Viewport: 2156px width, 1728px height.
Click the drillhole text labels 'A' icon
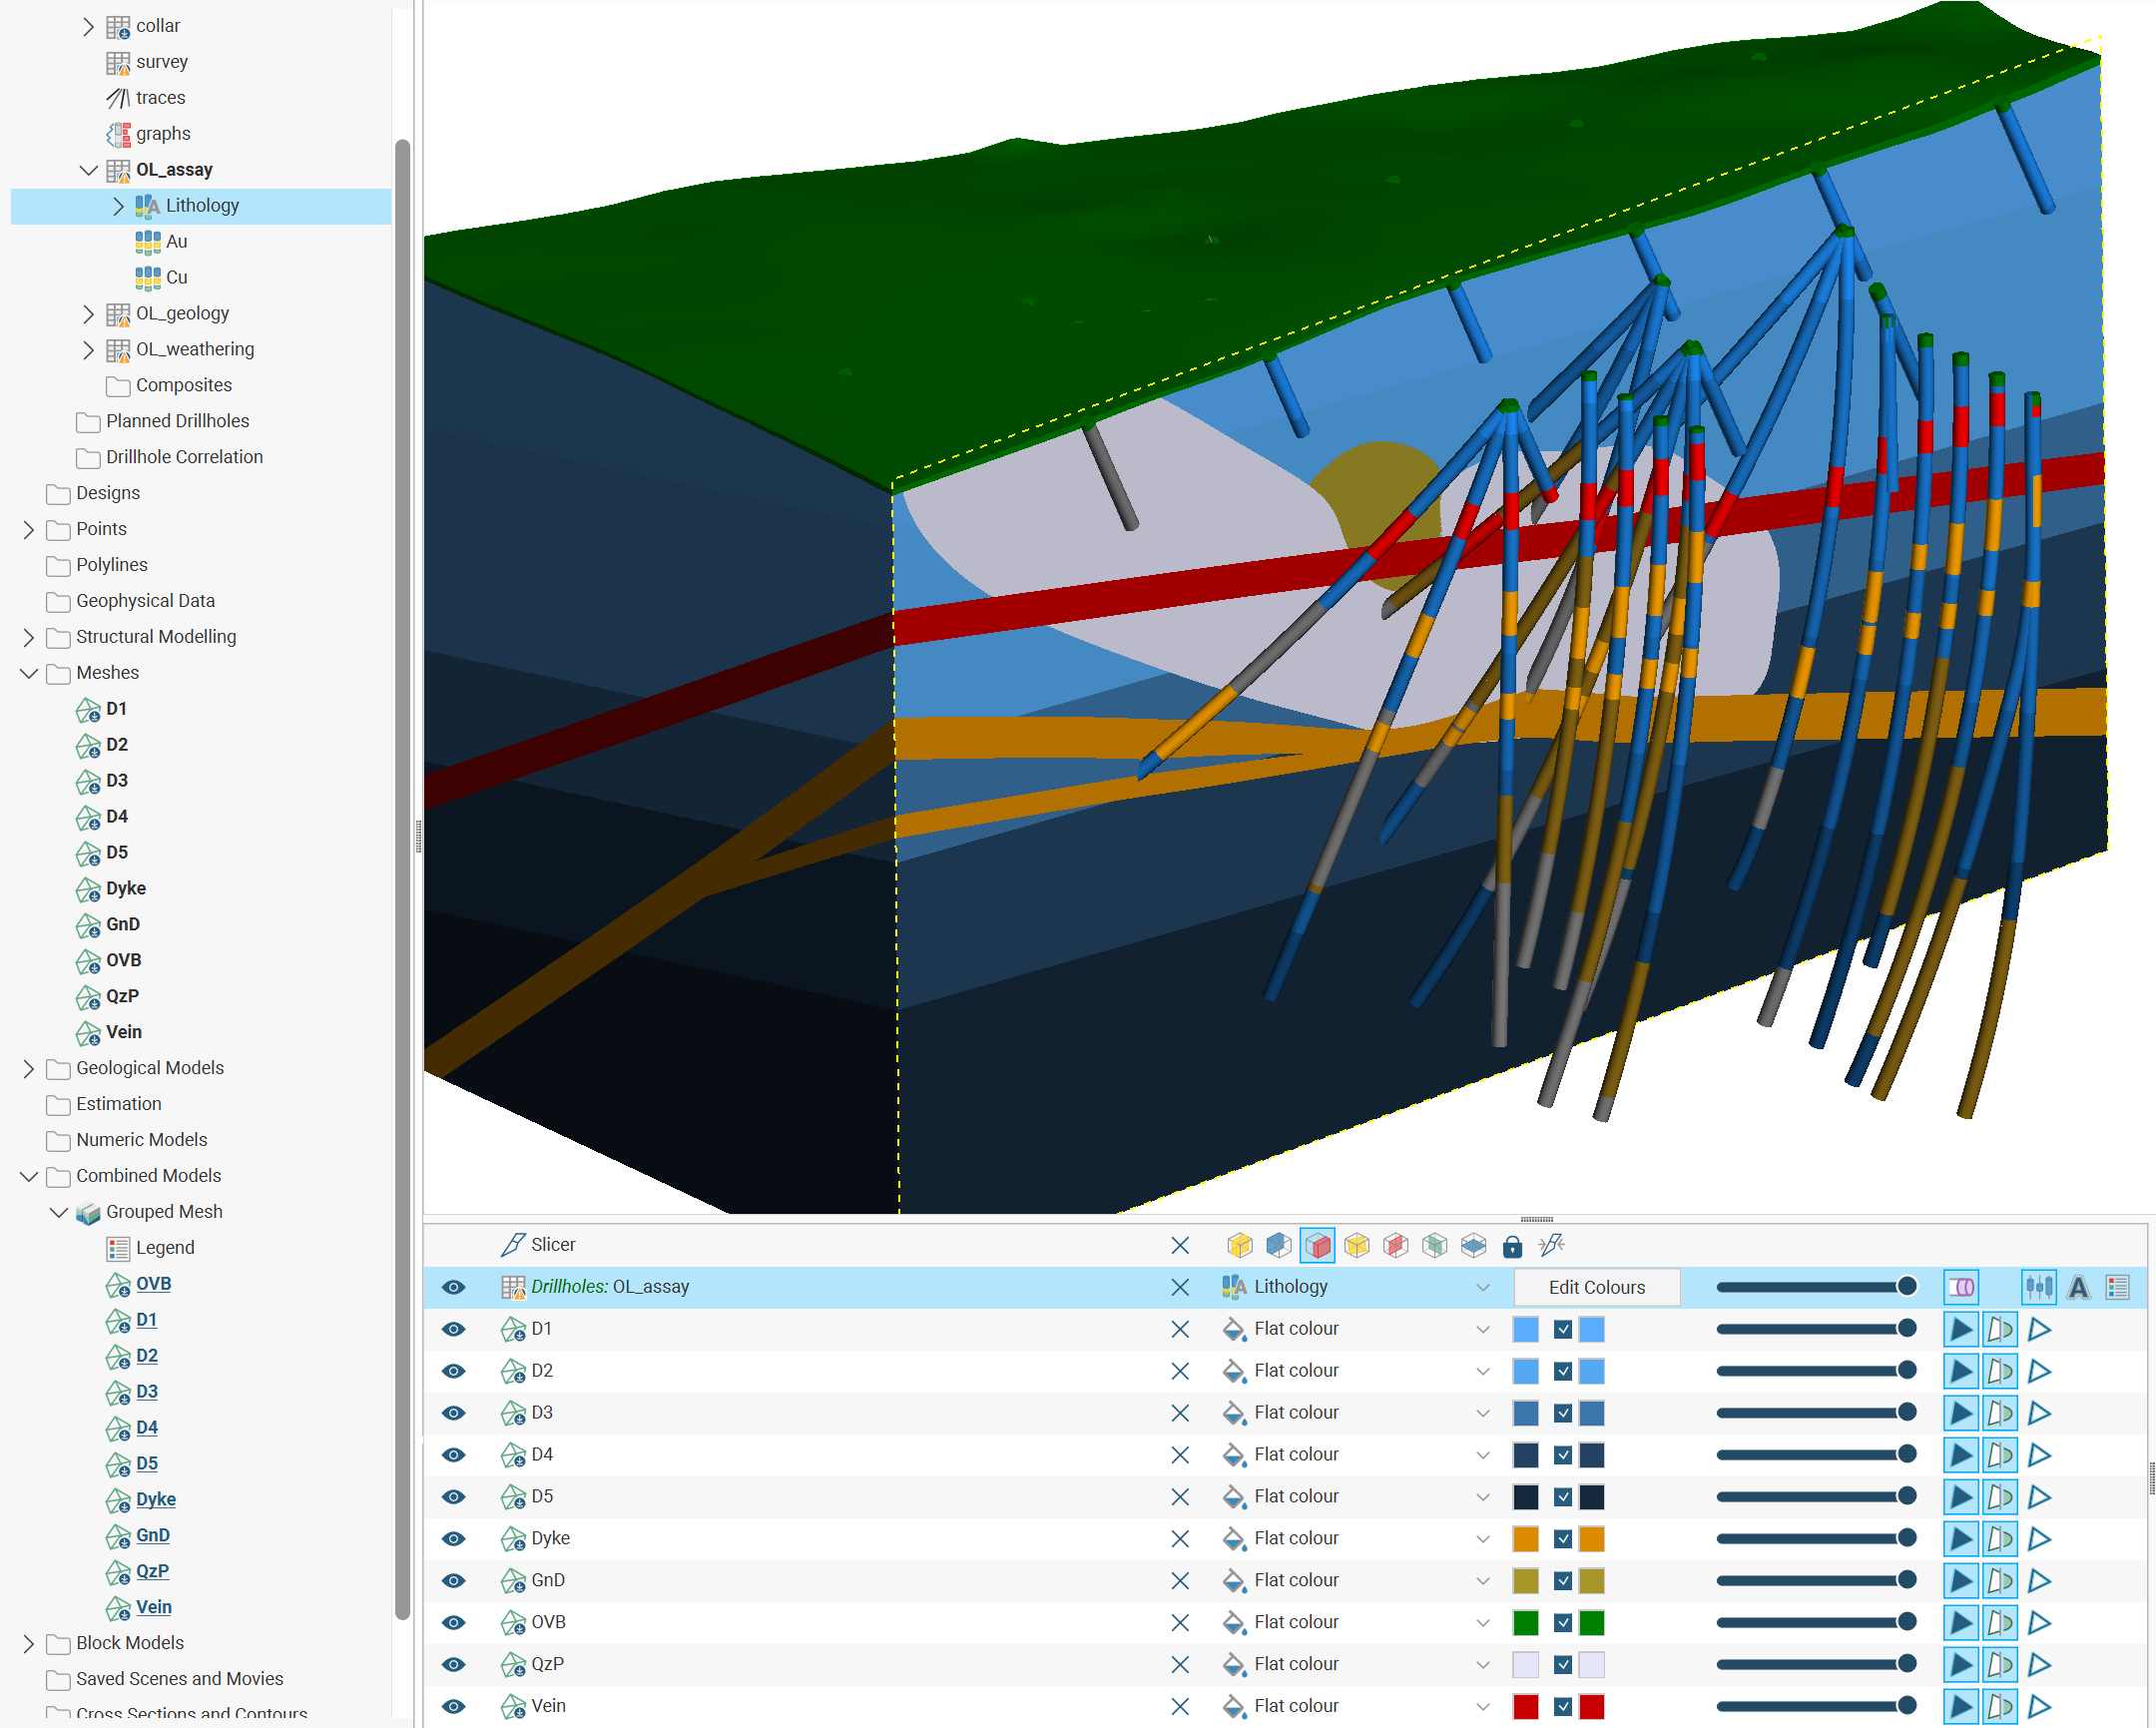[2078, 1287]
